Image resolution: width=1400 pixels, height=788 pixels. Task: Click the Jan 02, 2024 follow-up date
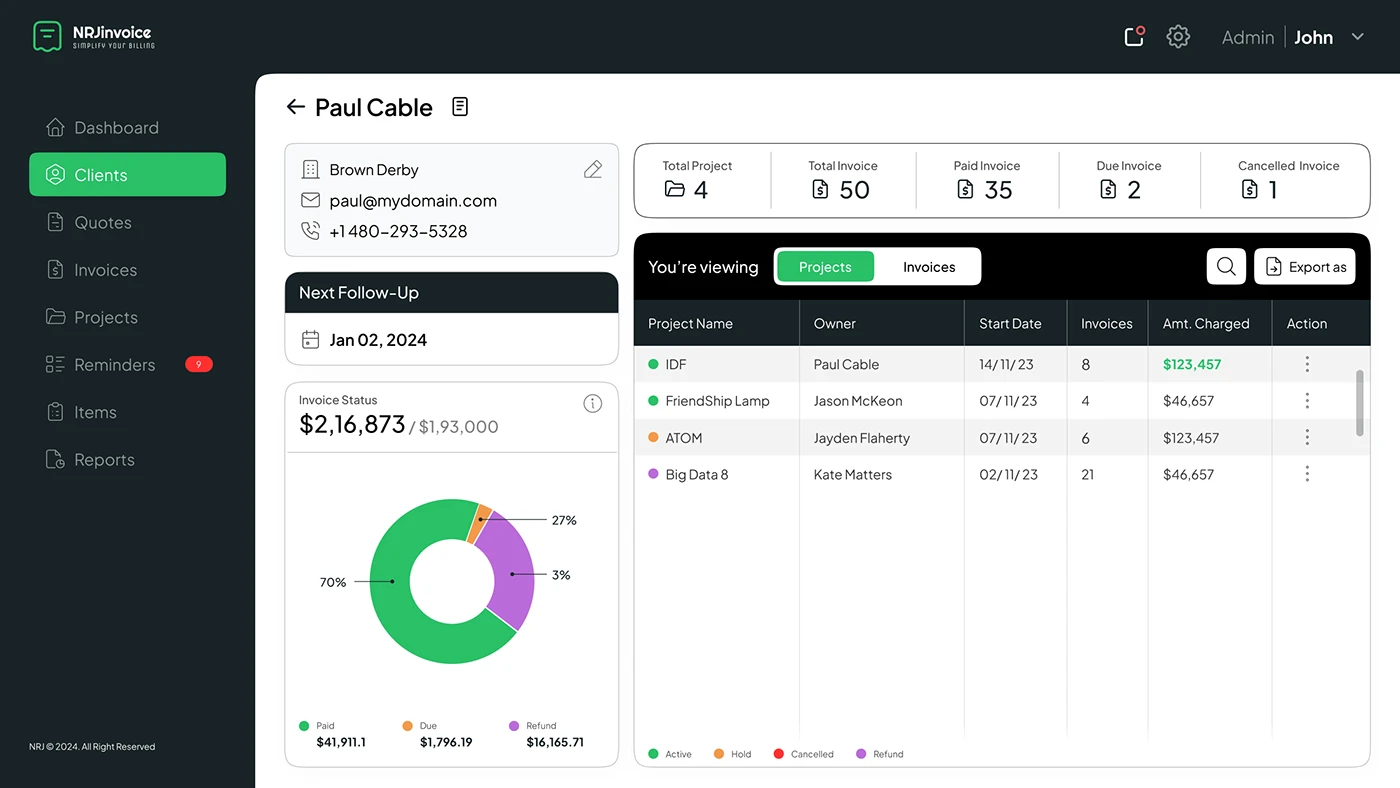(x=378, y=340)
